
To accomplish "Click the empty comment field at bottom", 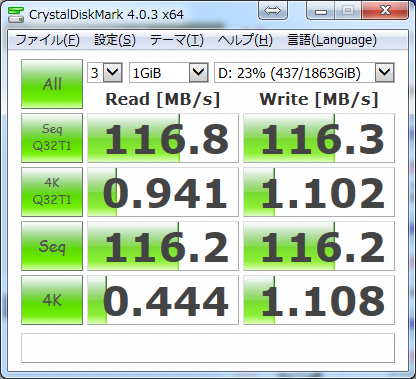I will pyautogui.click(x=208, y=348).
